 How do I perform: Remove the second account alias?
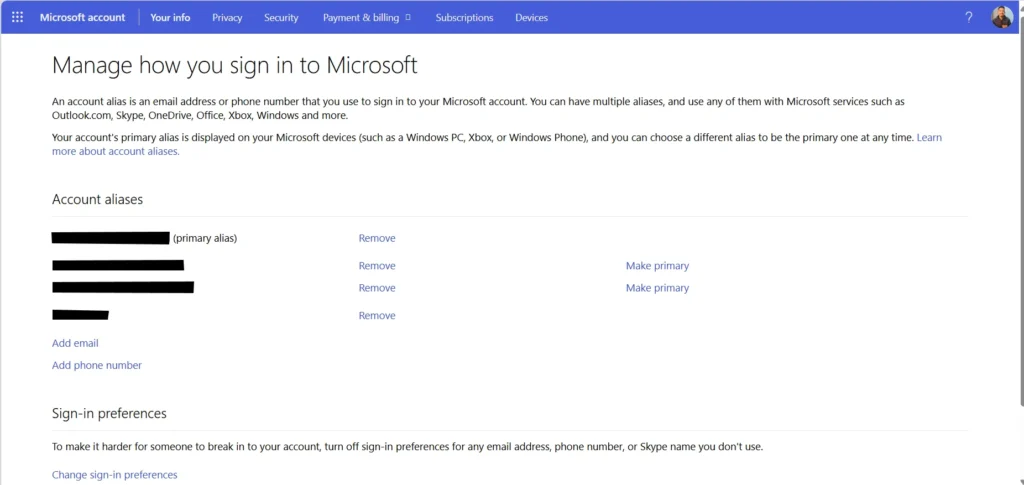(377, 266)
